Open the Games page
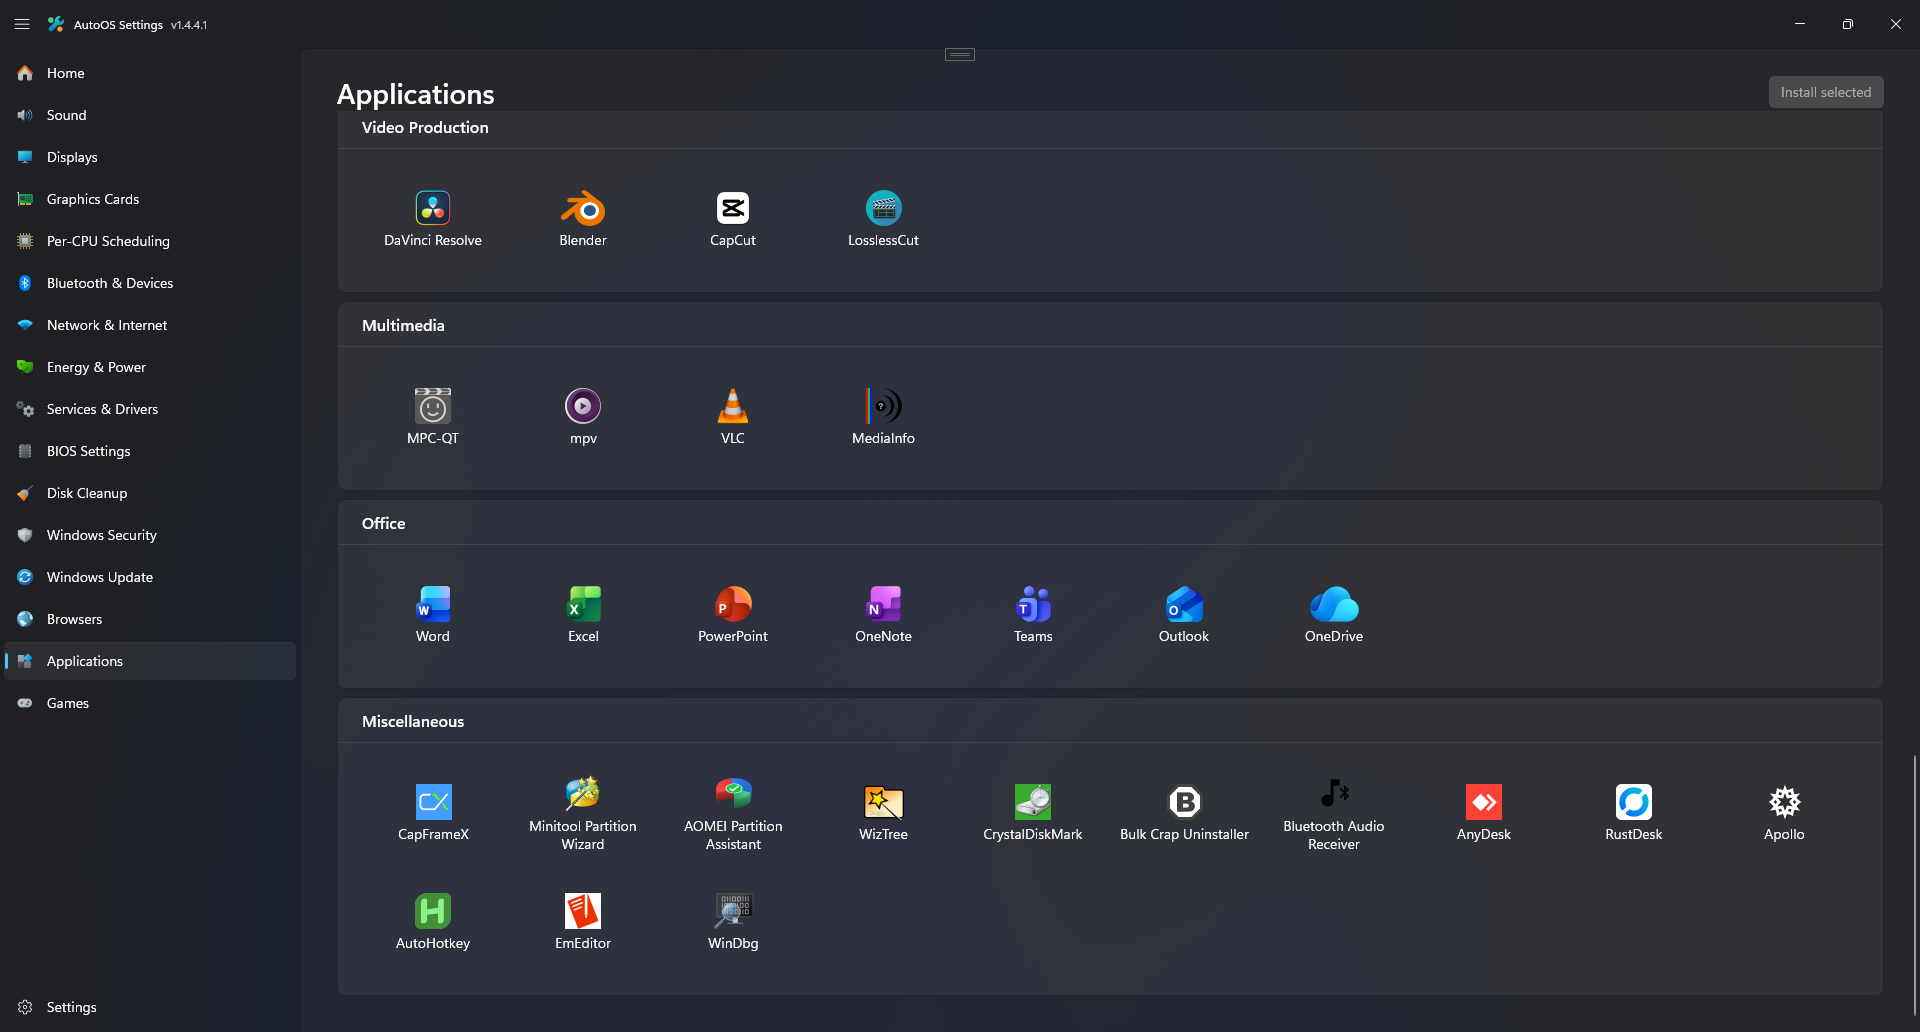The height and width of the screenshot is (1032, 1920). [x=150, y=703]
